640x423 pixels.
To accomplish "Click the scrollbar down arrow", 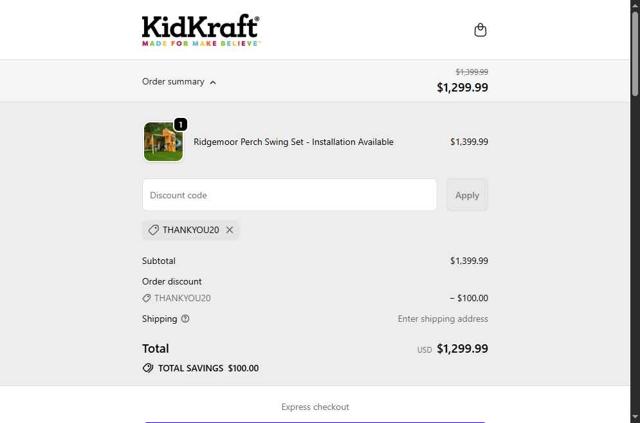I will coord(635,416).
